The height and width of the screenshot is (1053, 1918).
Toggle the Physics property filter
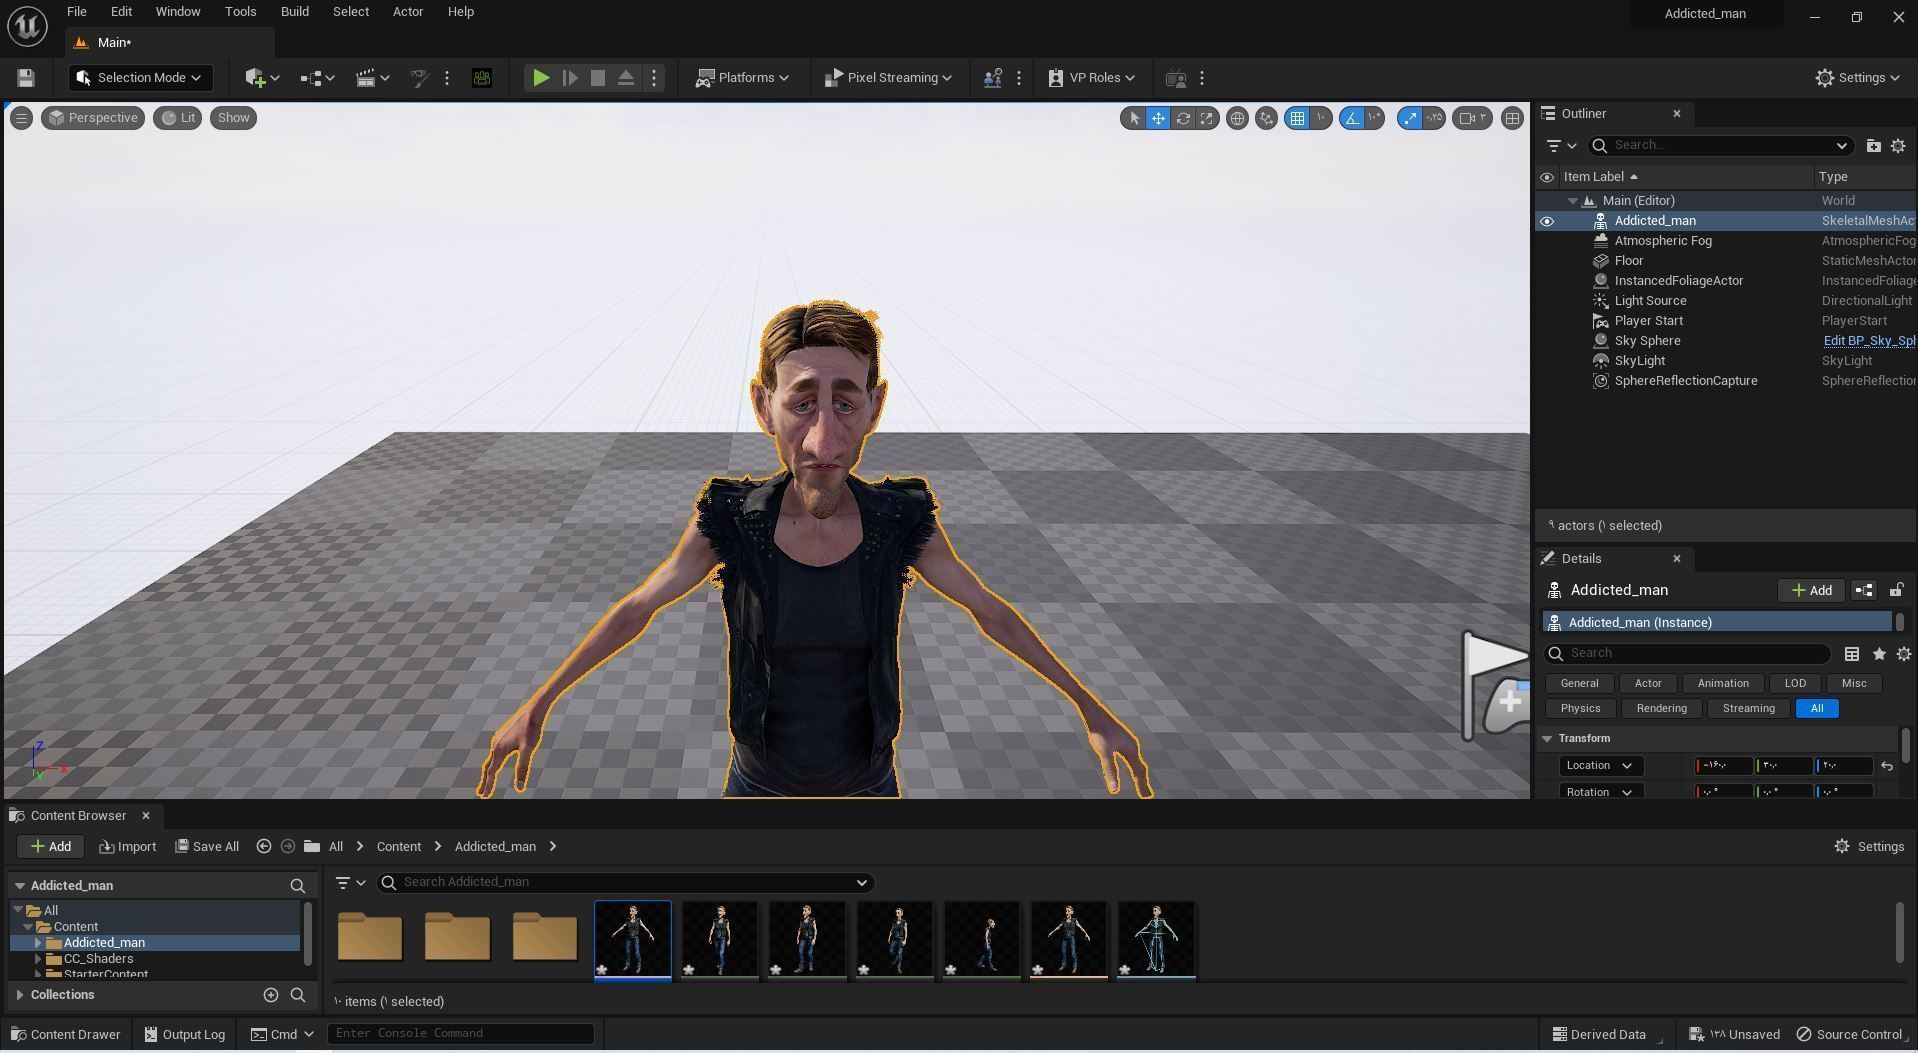pos(1580,709)
